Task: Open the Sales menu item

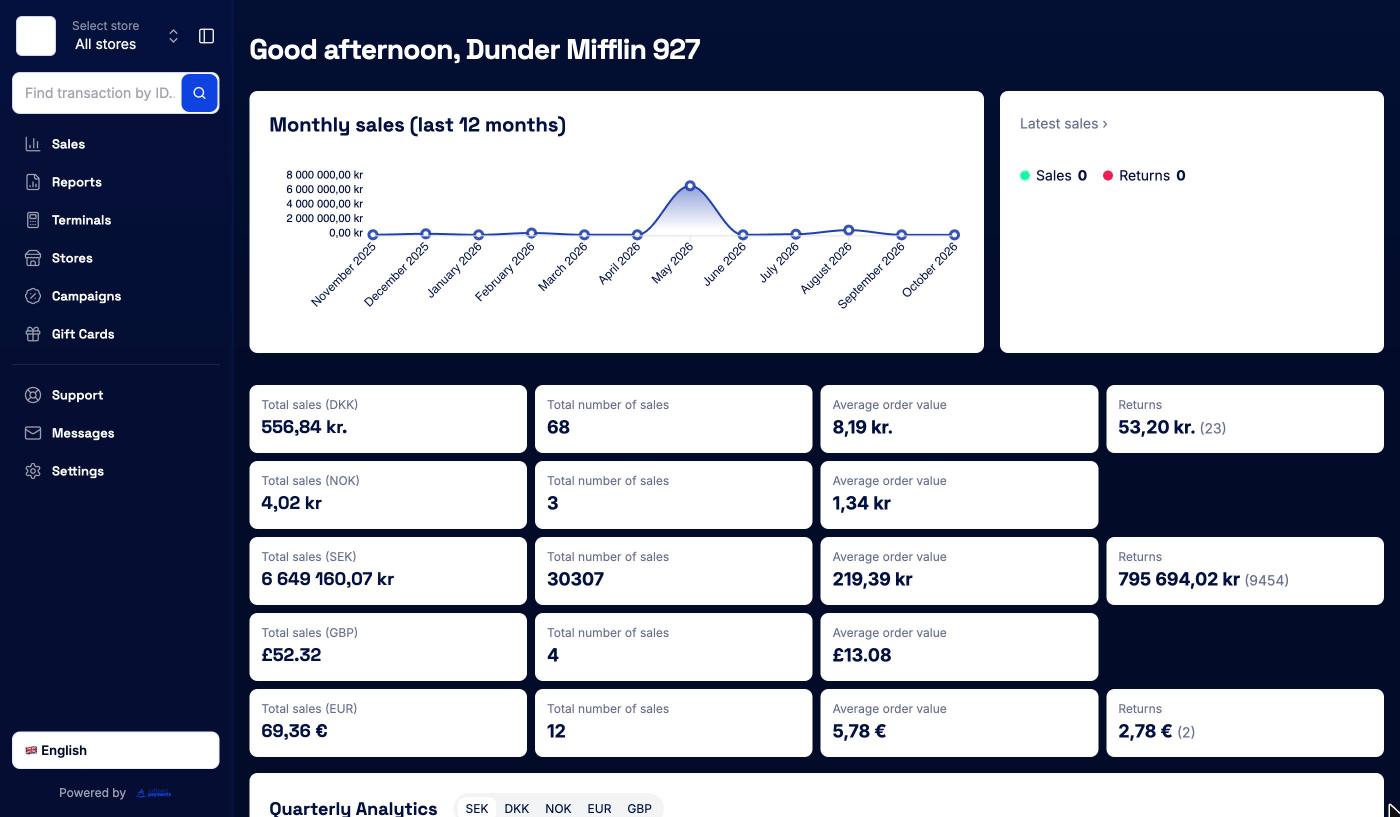Action: tap(116, 144)
